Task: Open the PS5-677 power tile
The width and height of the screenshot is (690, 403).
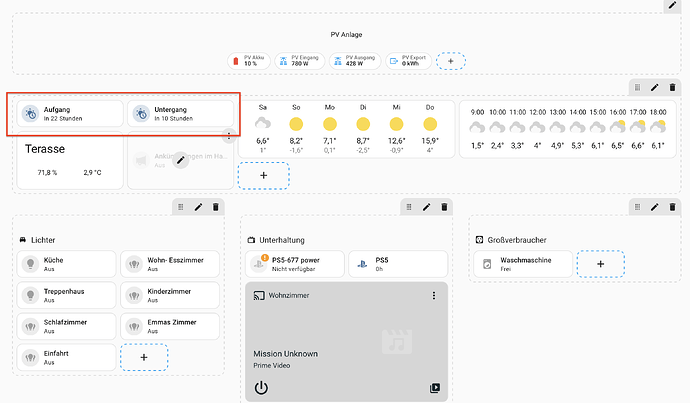Action: tap(292, 265)
